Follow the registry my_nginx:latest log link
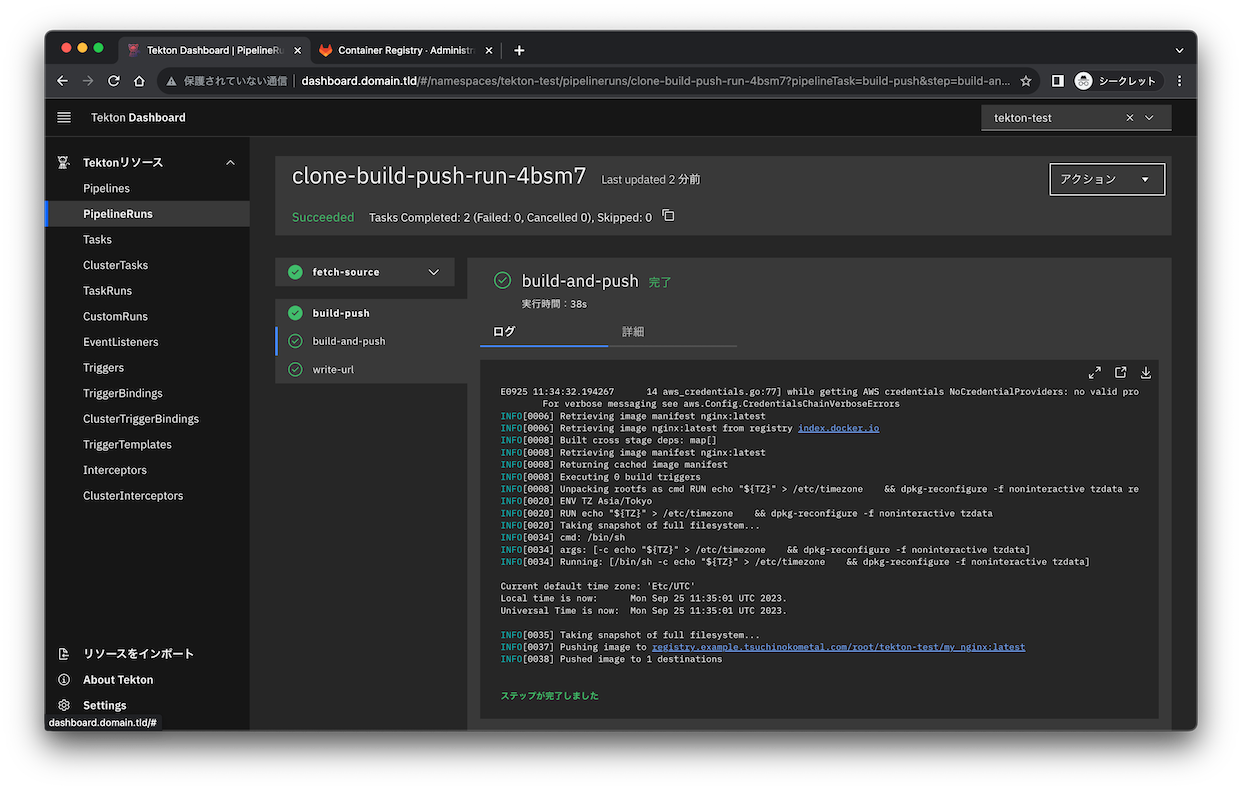This screenshot has height=790, width=1242. point(838,647)
